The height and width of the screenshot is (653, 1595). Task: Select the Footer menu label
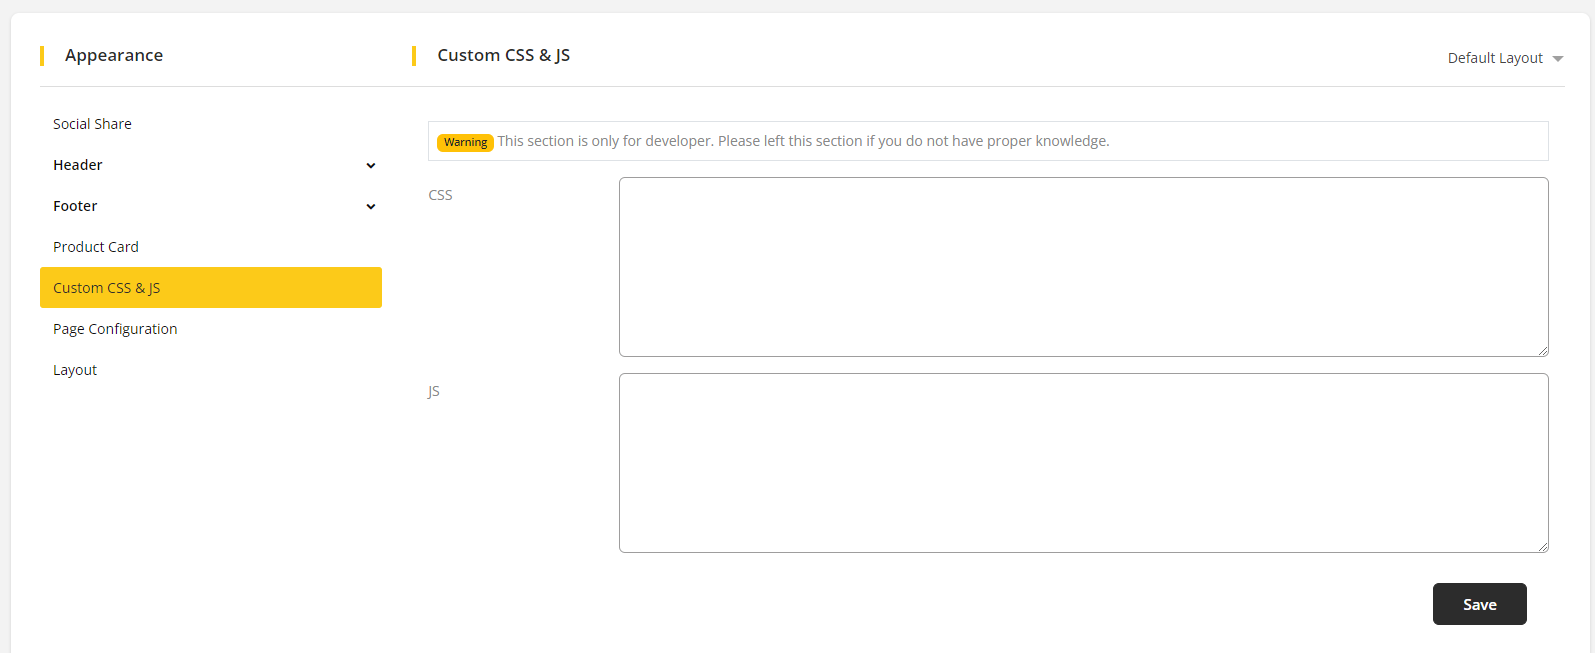75,206
